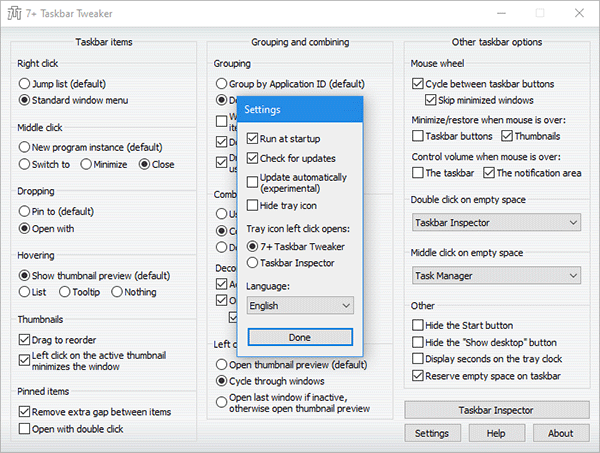600x453 pixels.
Task: Enable the Run at startup checkbox
Action: coord(253,137)
